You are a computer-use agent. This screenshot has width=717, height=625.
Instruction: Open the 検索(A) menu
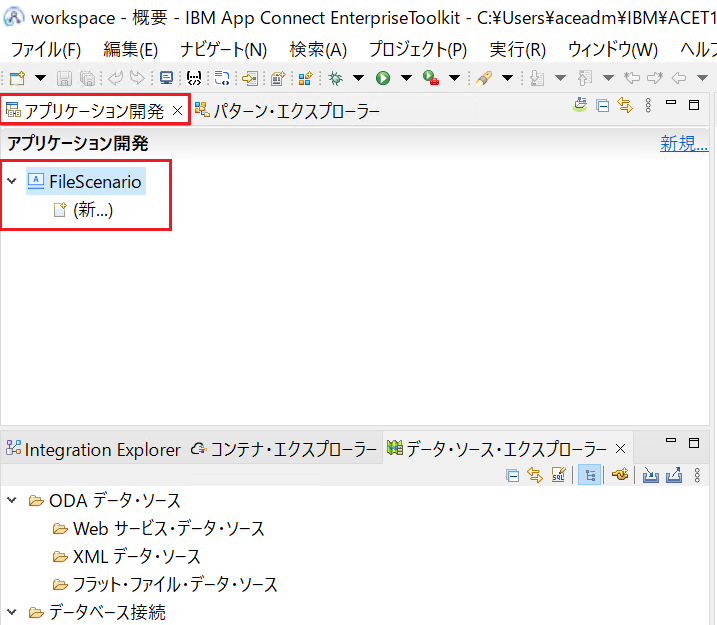click(318, 49)
